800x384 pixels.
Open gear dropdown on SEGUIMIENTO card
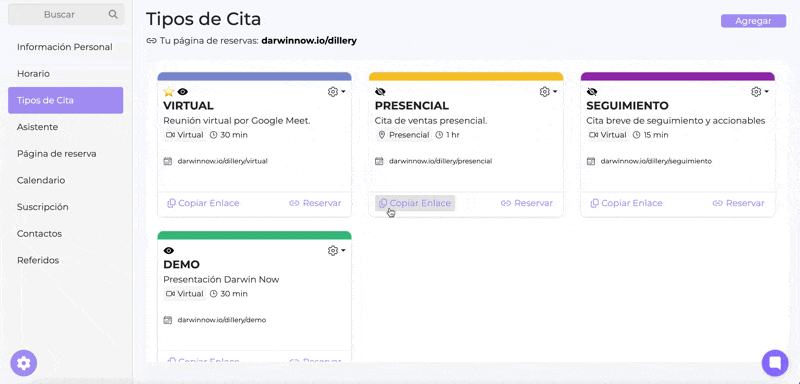coord(760,92)
